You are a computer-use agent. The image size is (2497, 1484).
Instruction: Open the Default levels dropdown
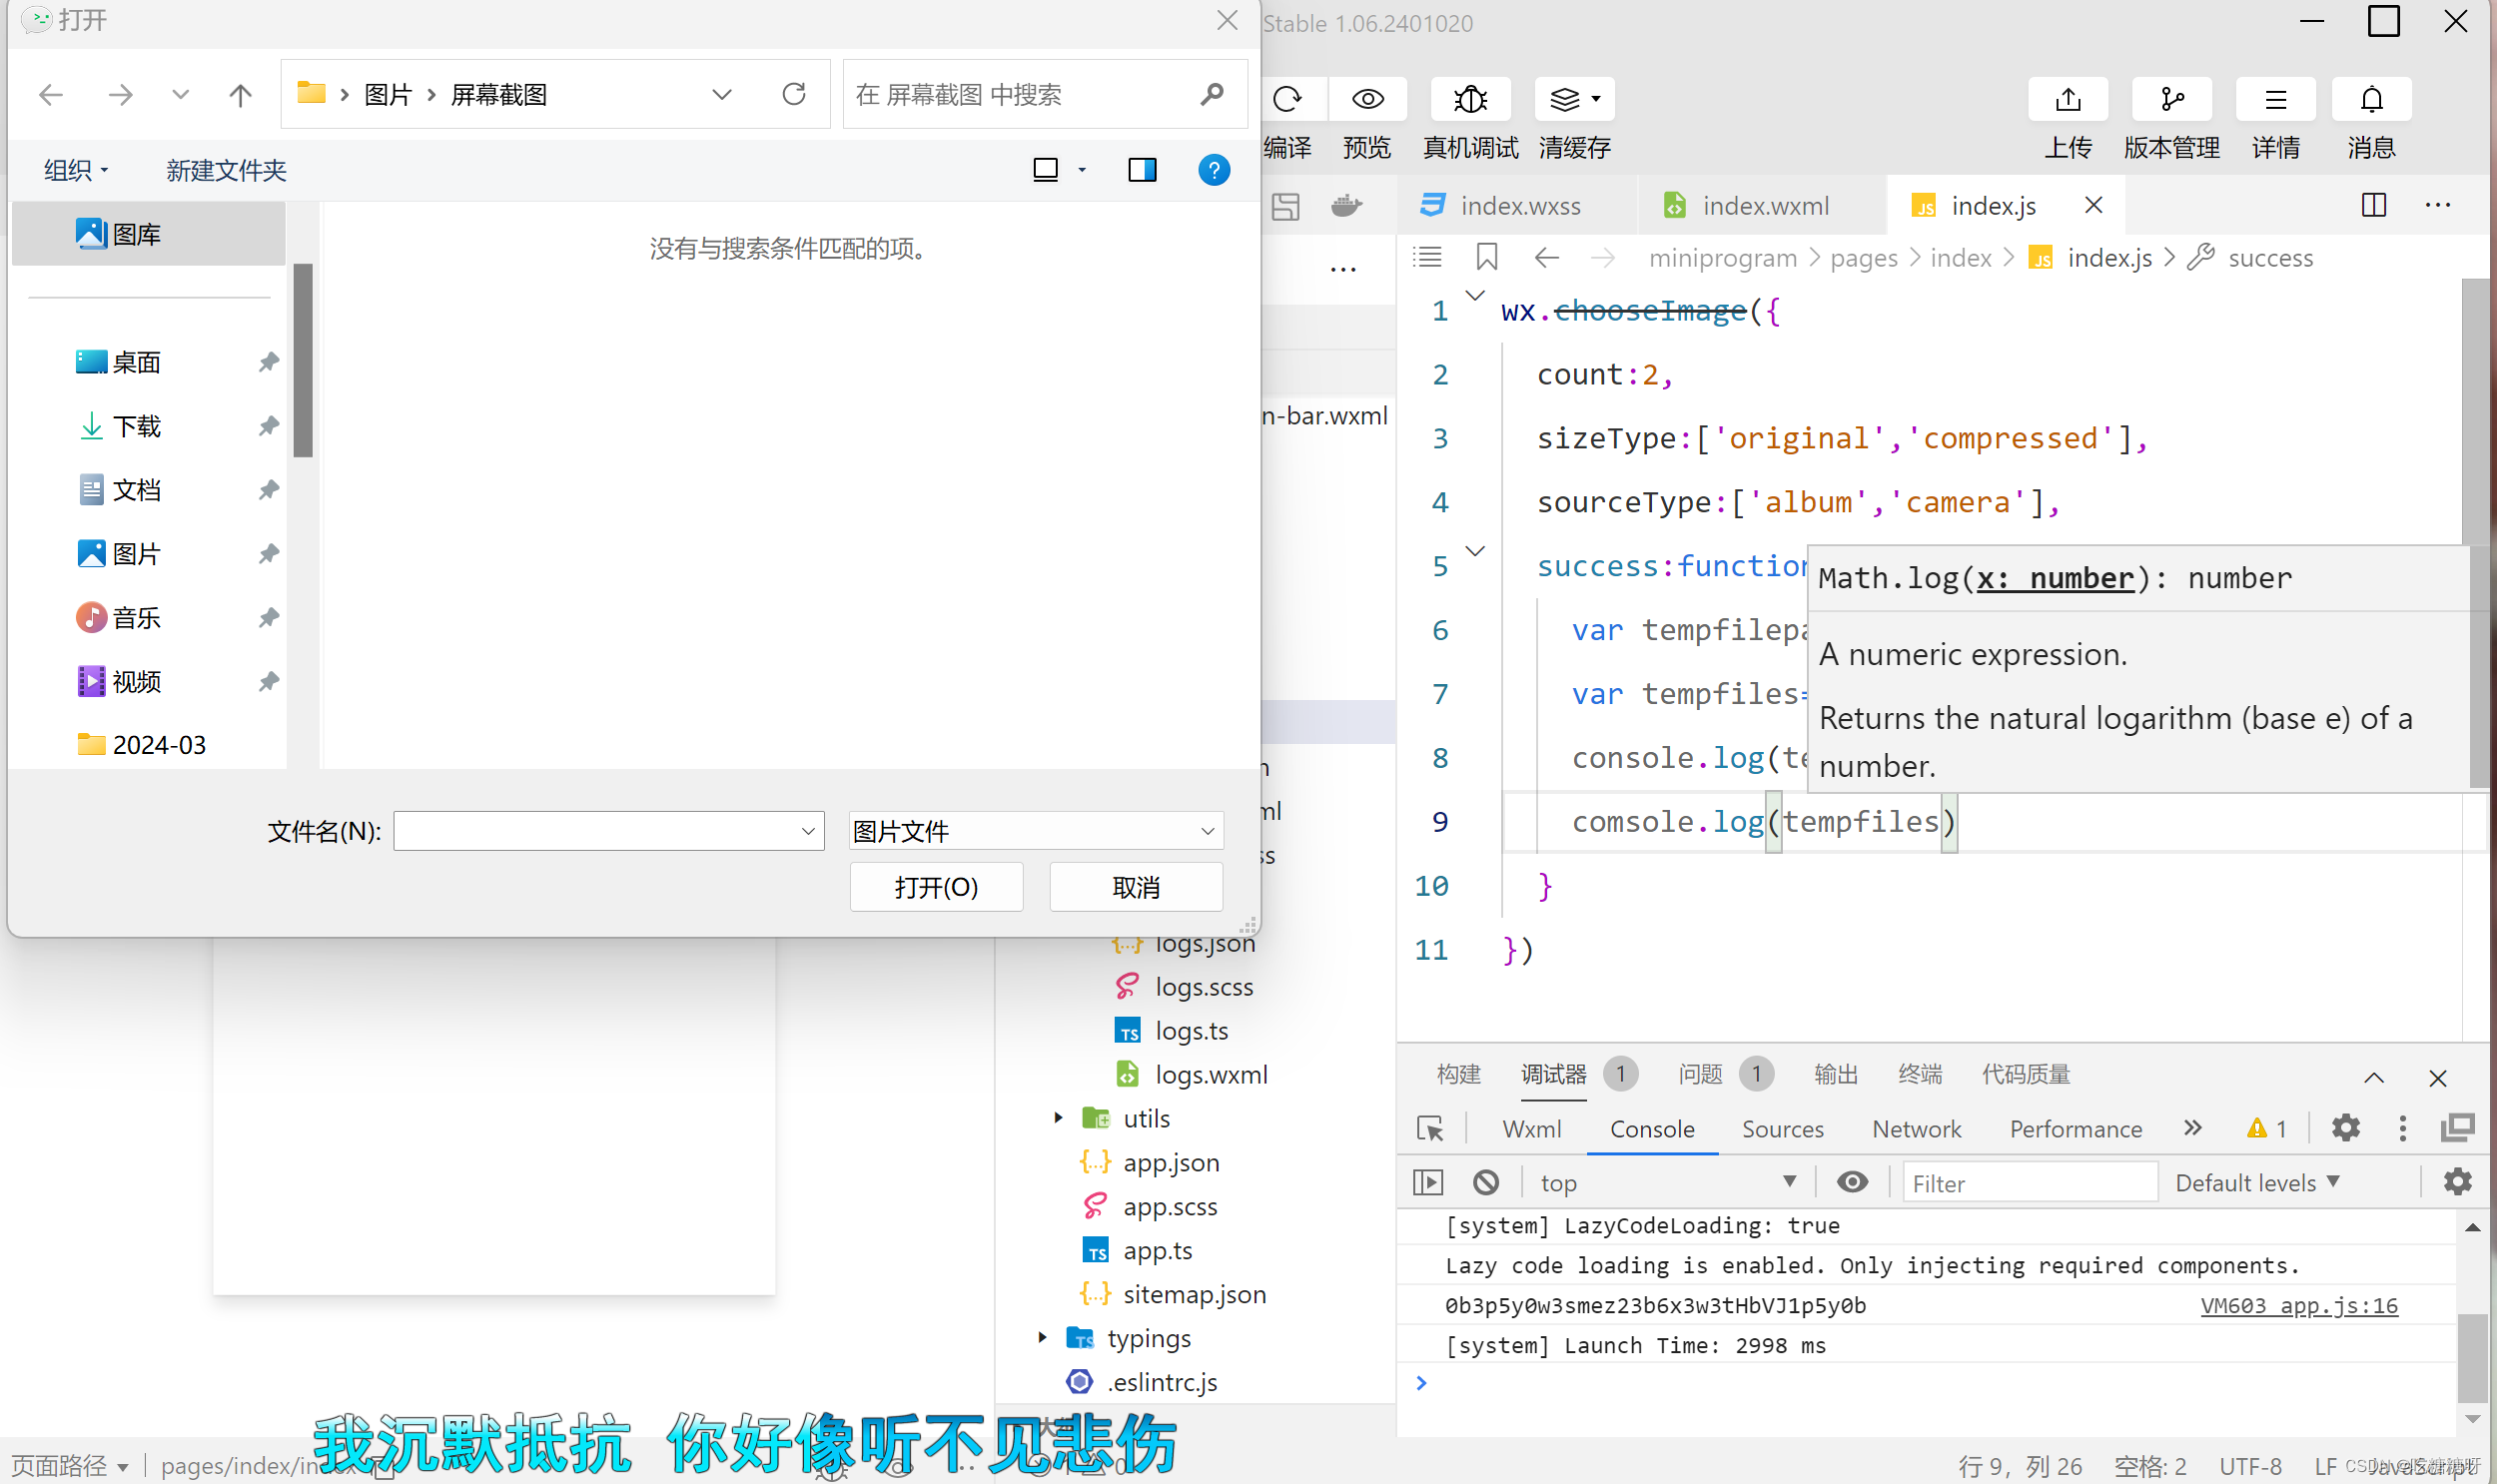point(2257,1182)
